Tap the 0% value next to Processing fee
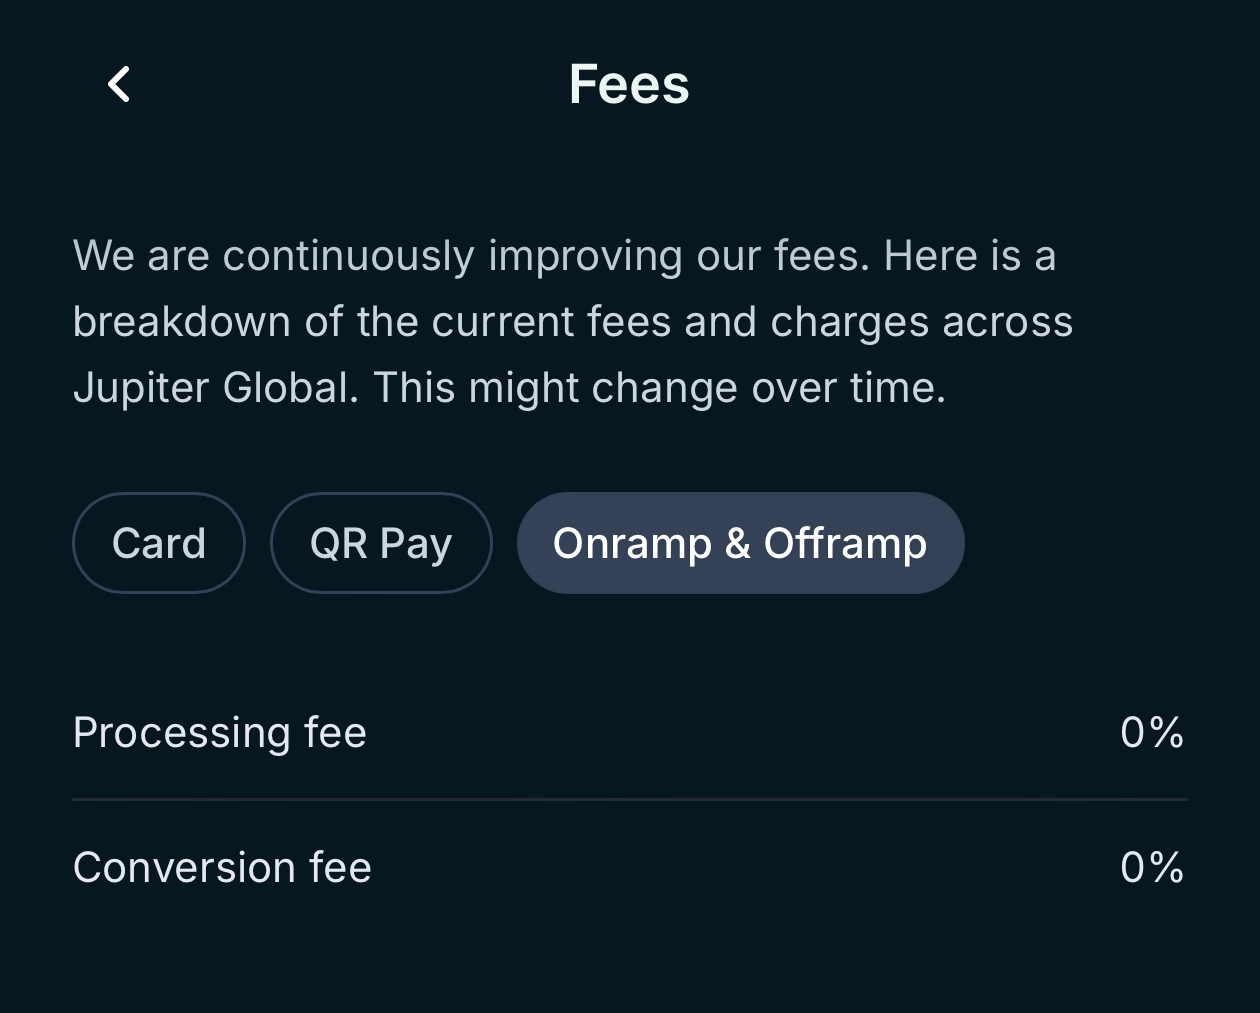Image resolution: width=1260 pixels, height=1013 pixels. click(x=1152, y=732)
